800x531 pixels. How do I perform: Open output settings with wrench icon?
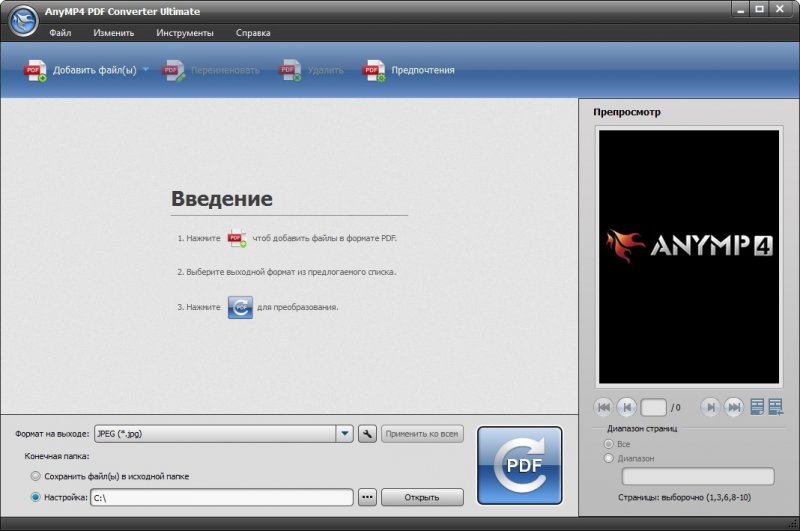[x=367, y=434]
